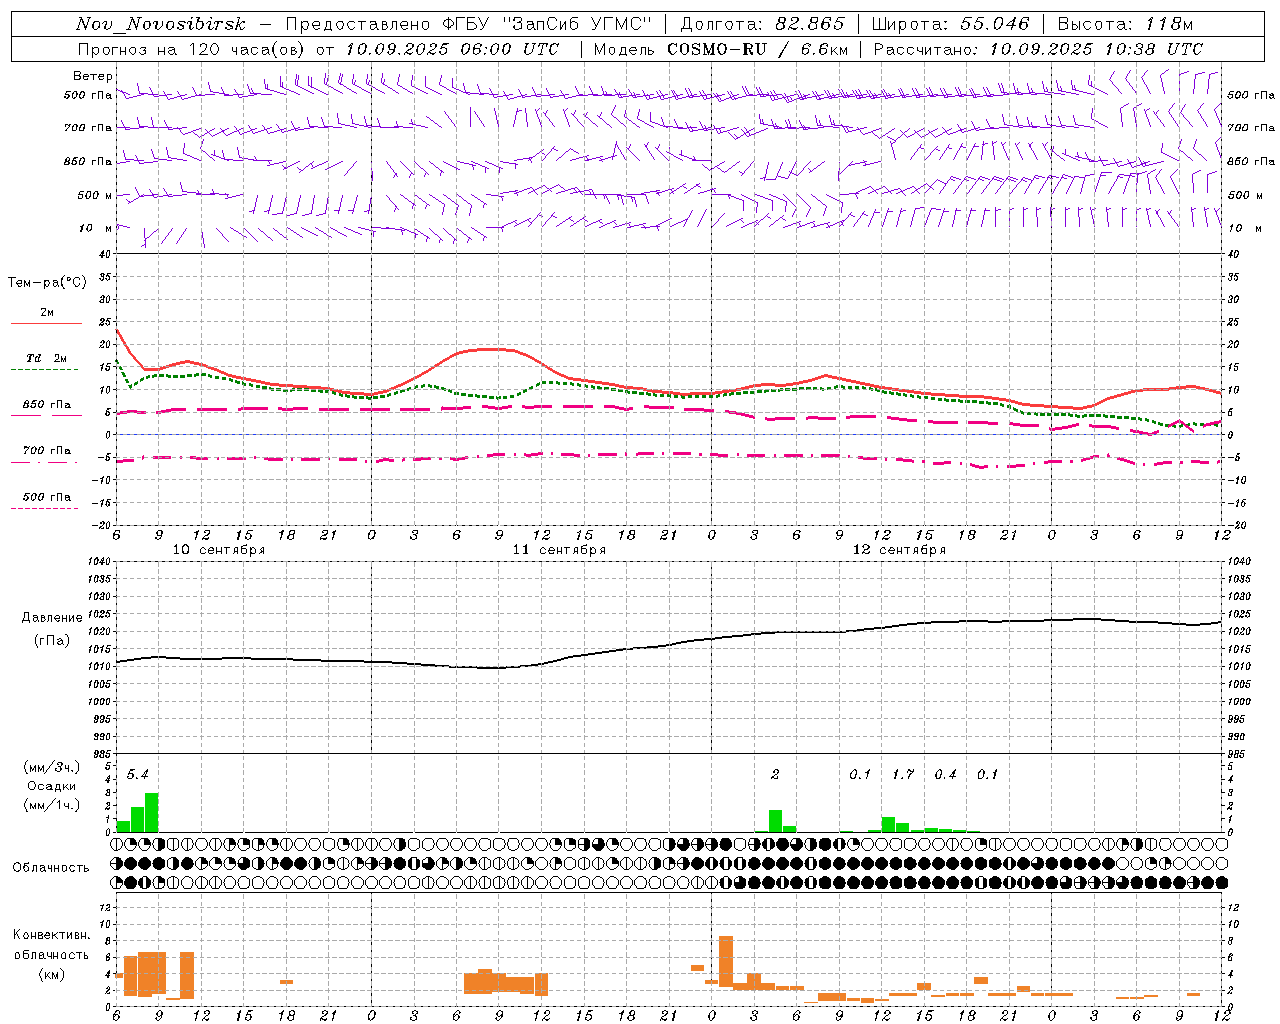Click the 'Ветер' wind panel label
The width and height of the screenshot is (1280, 1024).
click(x=93, y=76)
